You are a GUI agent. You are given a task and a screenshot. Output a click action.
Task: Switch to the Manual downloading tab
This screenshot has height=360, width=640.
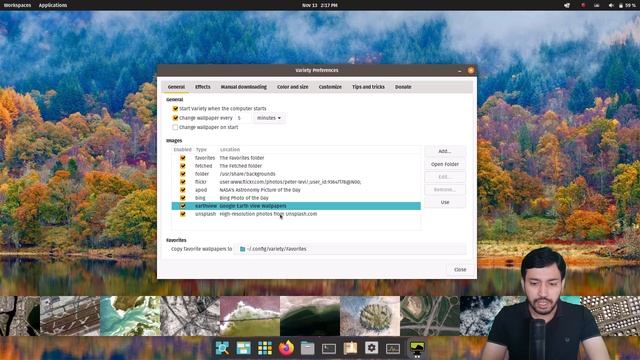tap(244, 87)
